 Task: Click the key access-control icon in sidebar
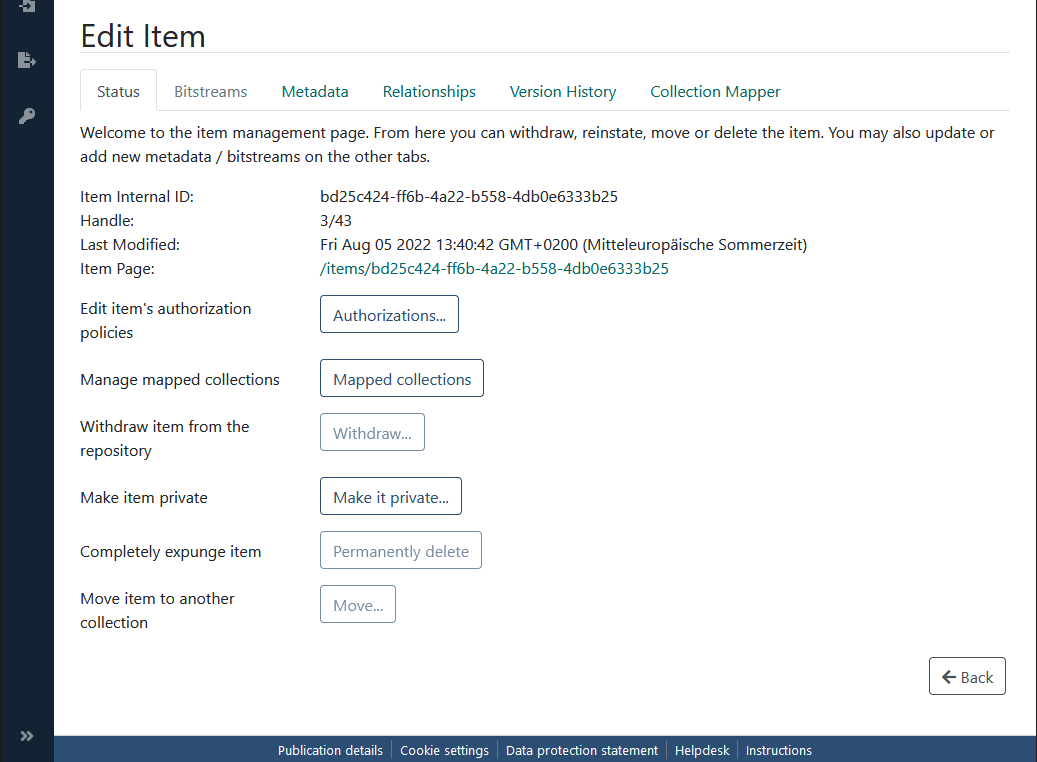tap(26, 116)
